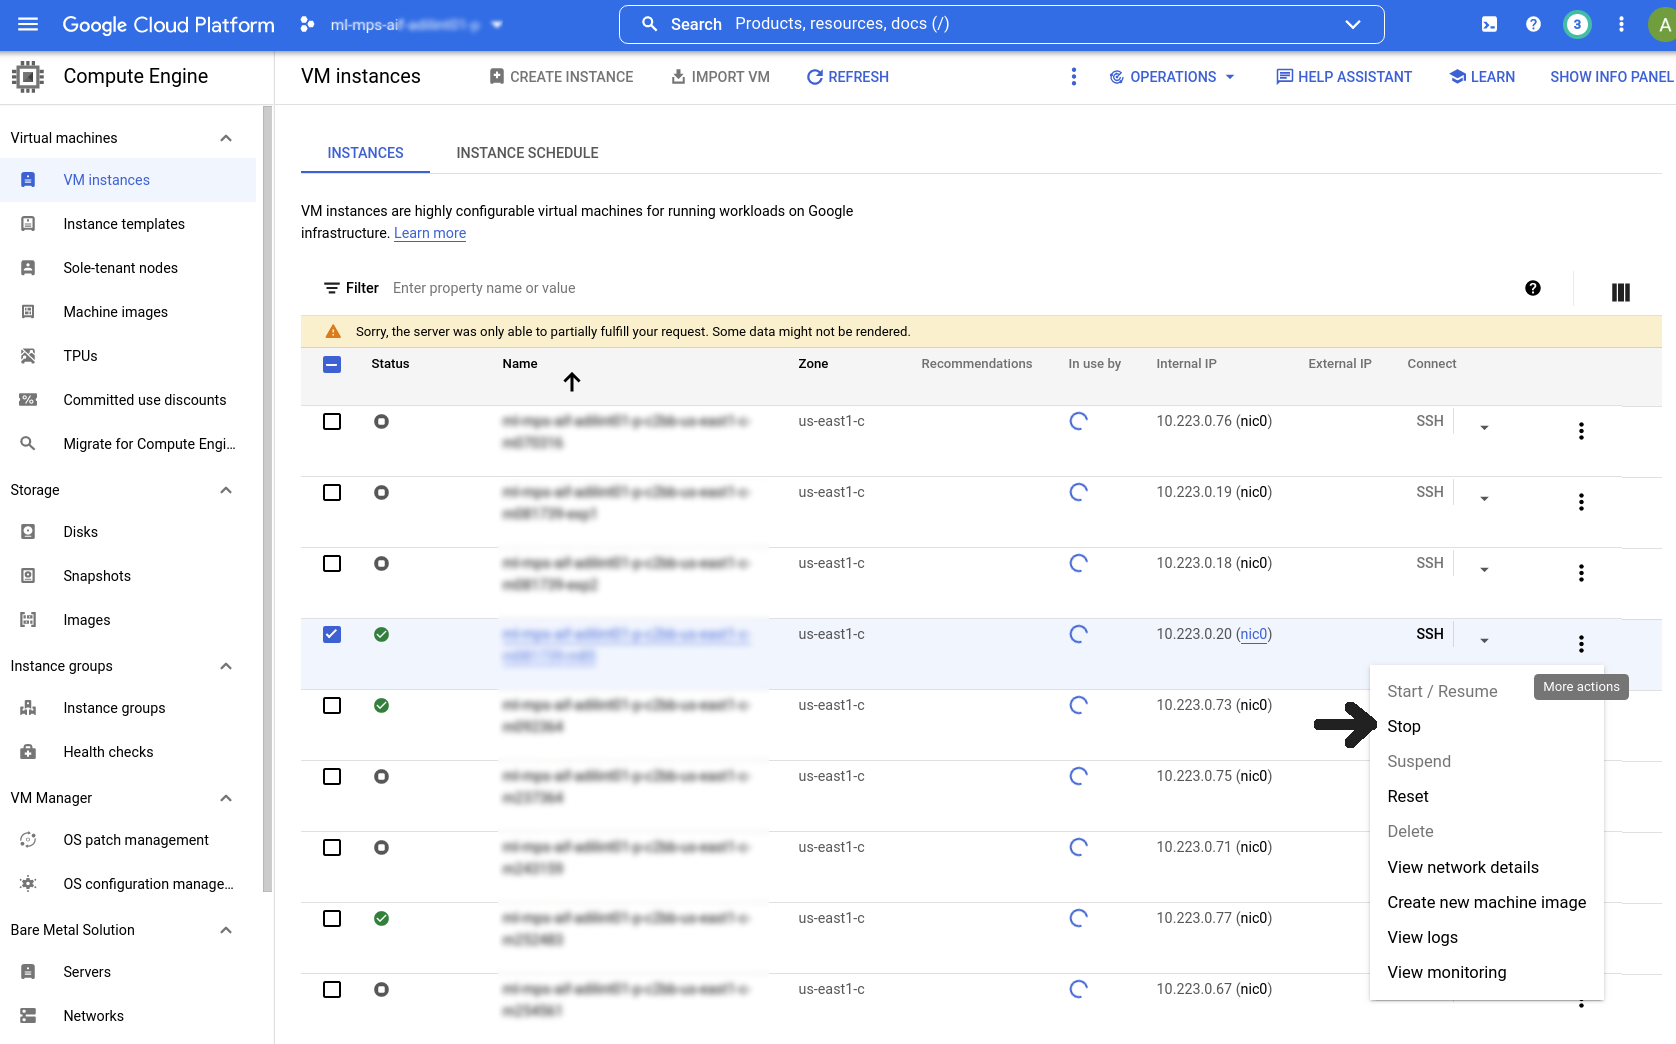The image size is (1676, 1044).
Task: Select the instance with IP 10.223.0.19
Action: [332, 493]
